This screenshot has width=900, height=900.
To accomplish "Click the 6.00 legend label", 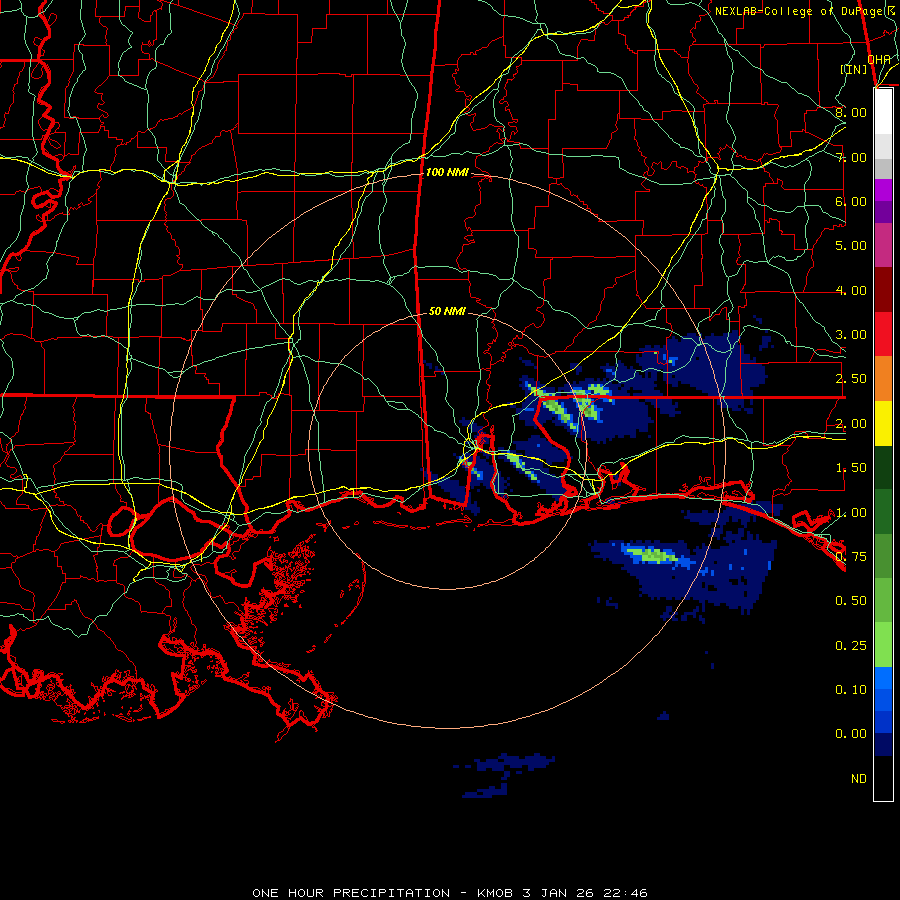I will pyautogui.click(x=851, y=201).
